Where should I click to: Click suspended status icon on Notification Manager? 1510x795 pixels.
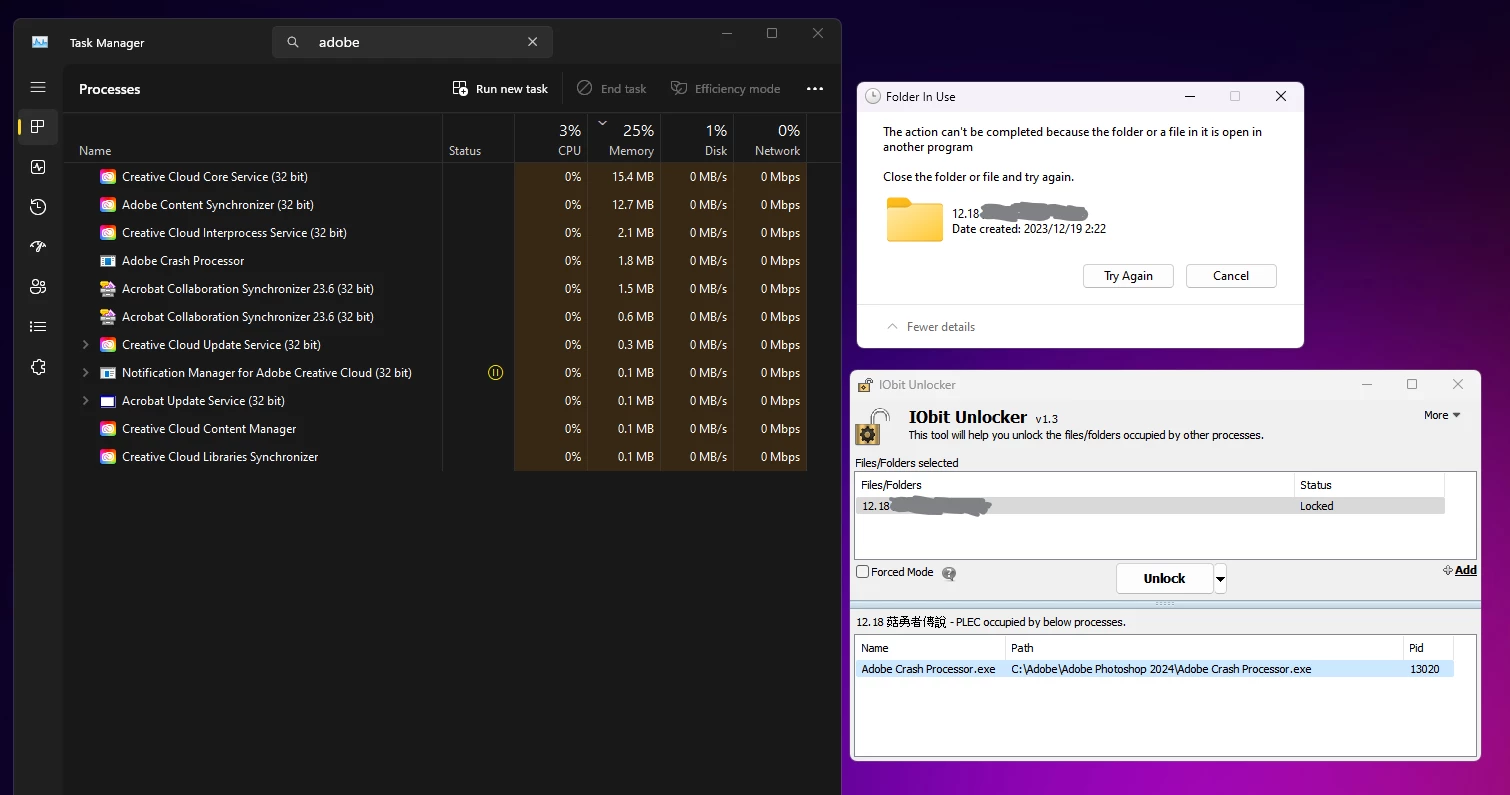point(495,373)
